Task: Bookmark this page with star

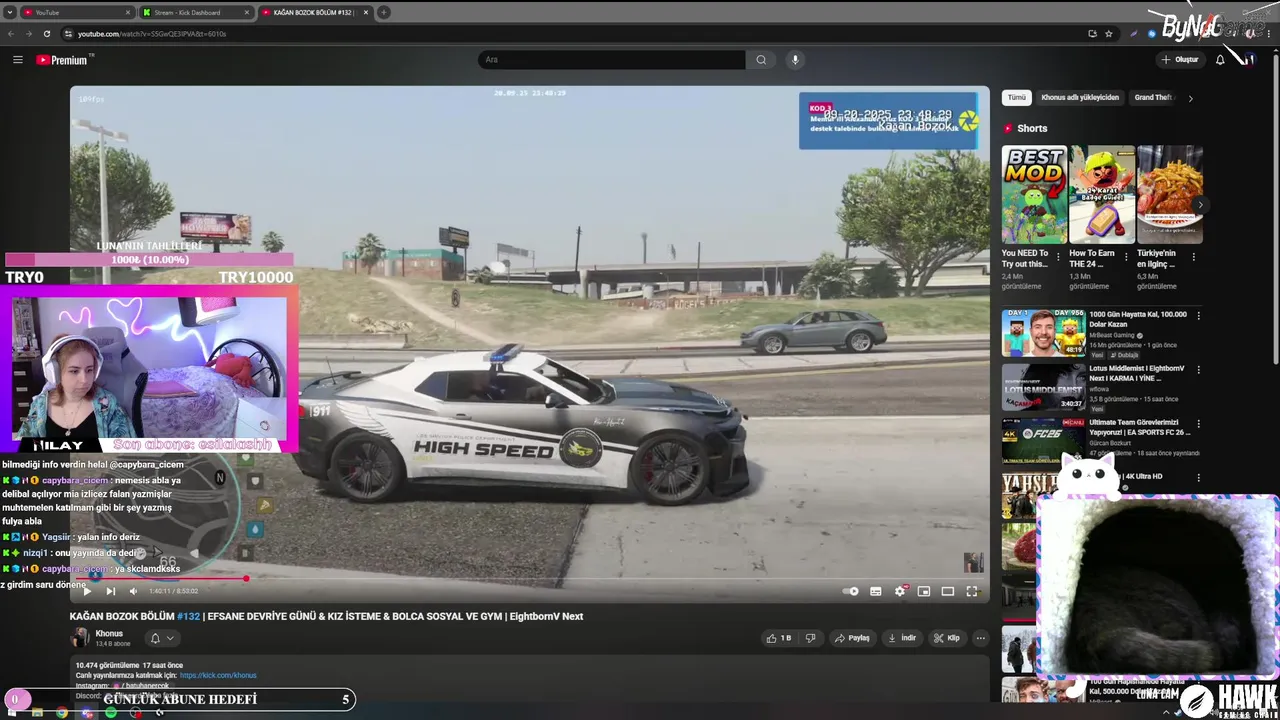Action: (x=1108, y=34)
